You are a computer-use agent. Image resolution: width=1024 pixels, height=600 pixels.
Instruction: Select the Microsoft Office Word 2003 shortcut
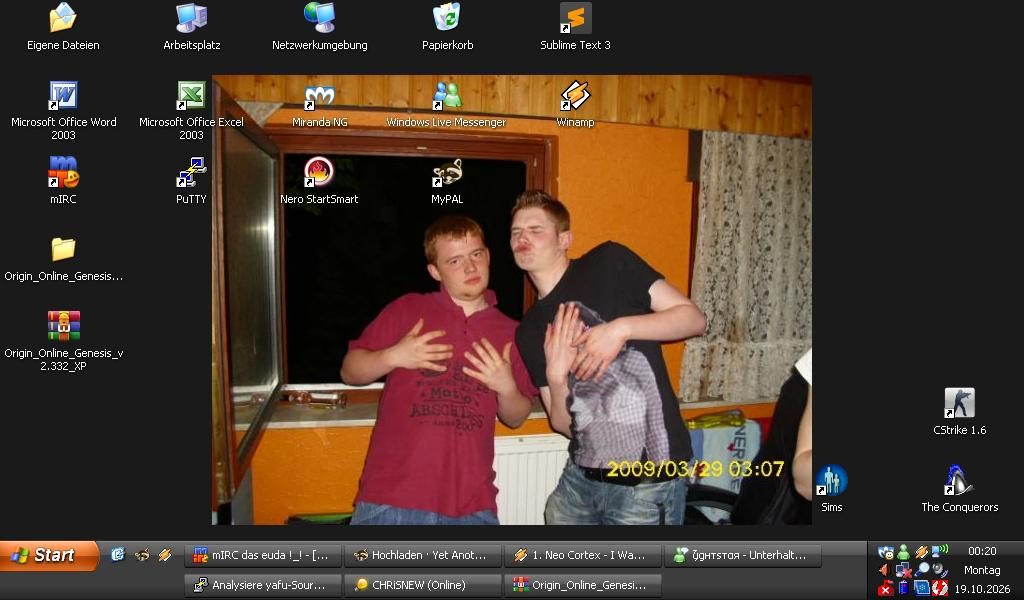[63, 110]
